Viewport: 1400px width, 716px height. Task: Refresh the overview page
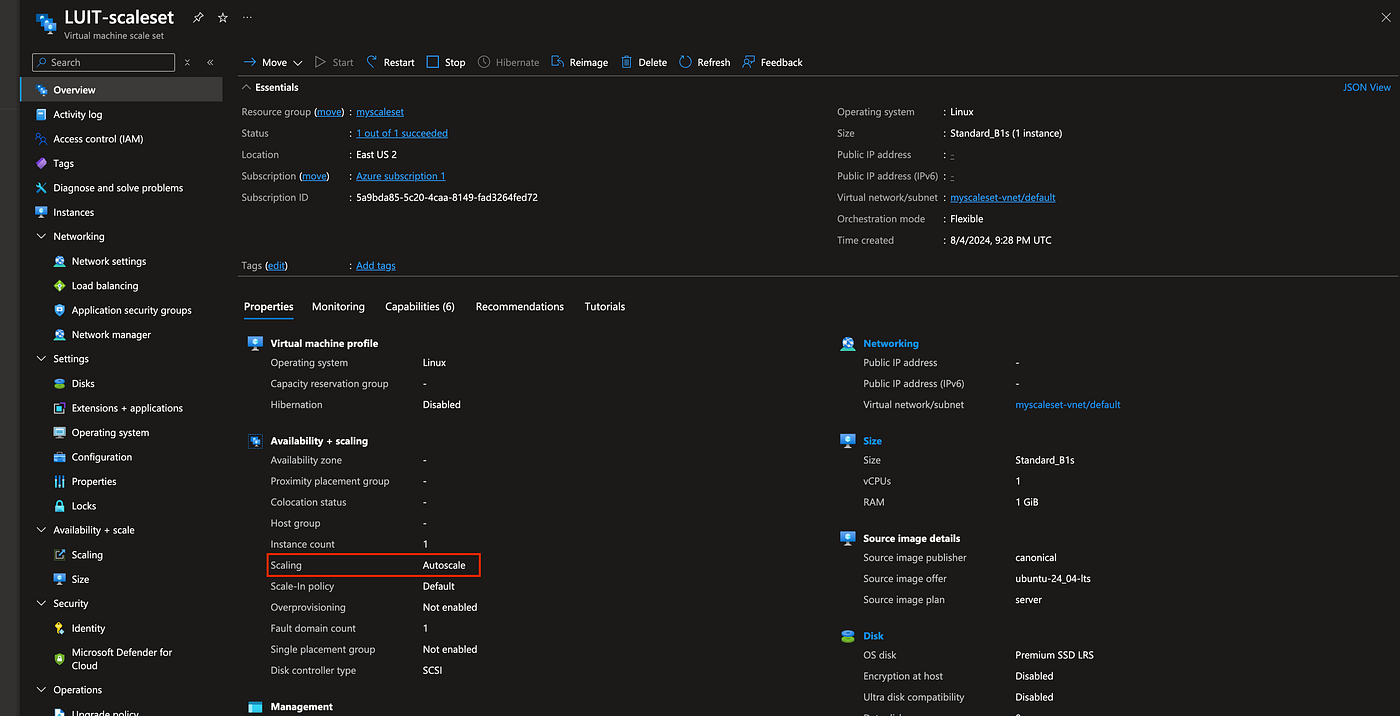(704, 62)
